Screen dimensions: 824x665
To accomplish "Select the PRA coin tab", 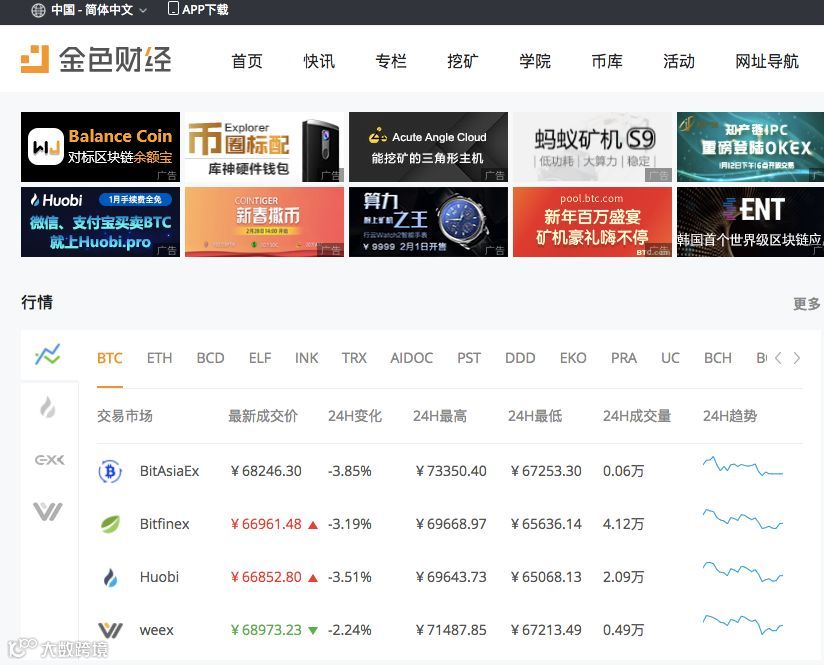I will (624, 359).
